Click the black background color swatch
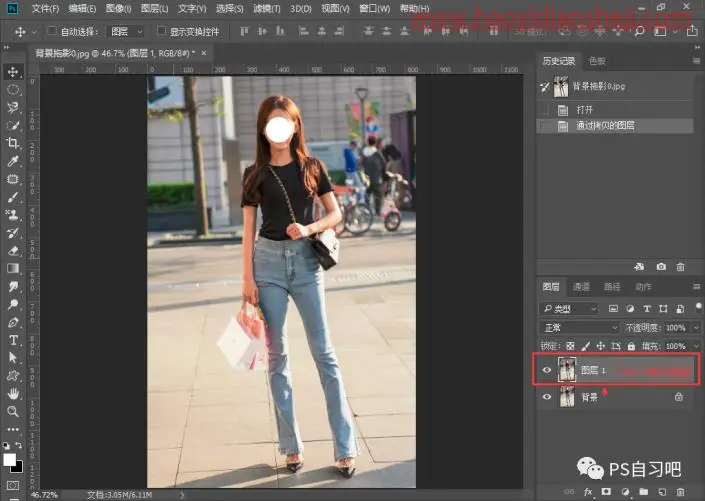This screenshot has width=705, height=501. point(18,469)
